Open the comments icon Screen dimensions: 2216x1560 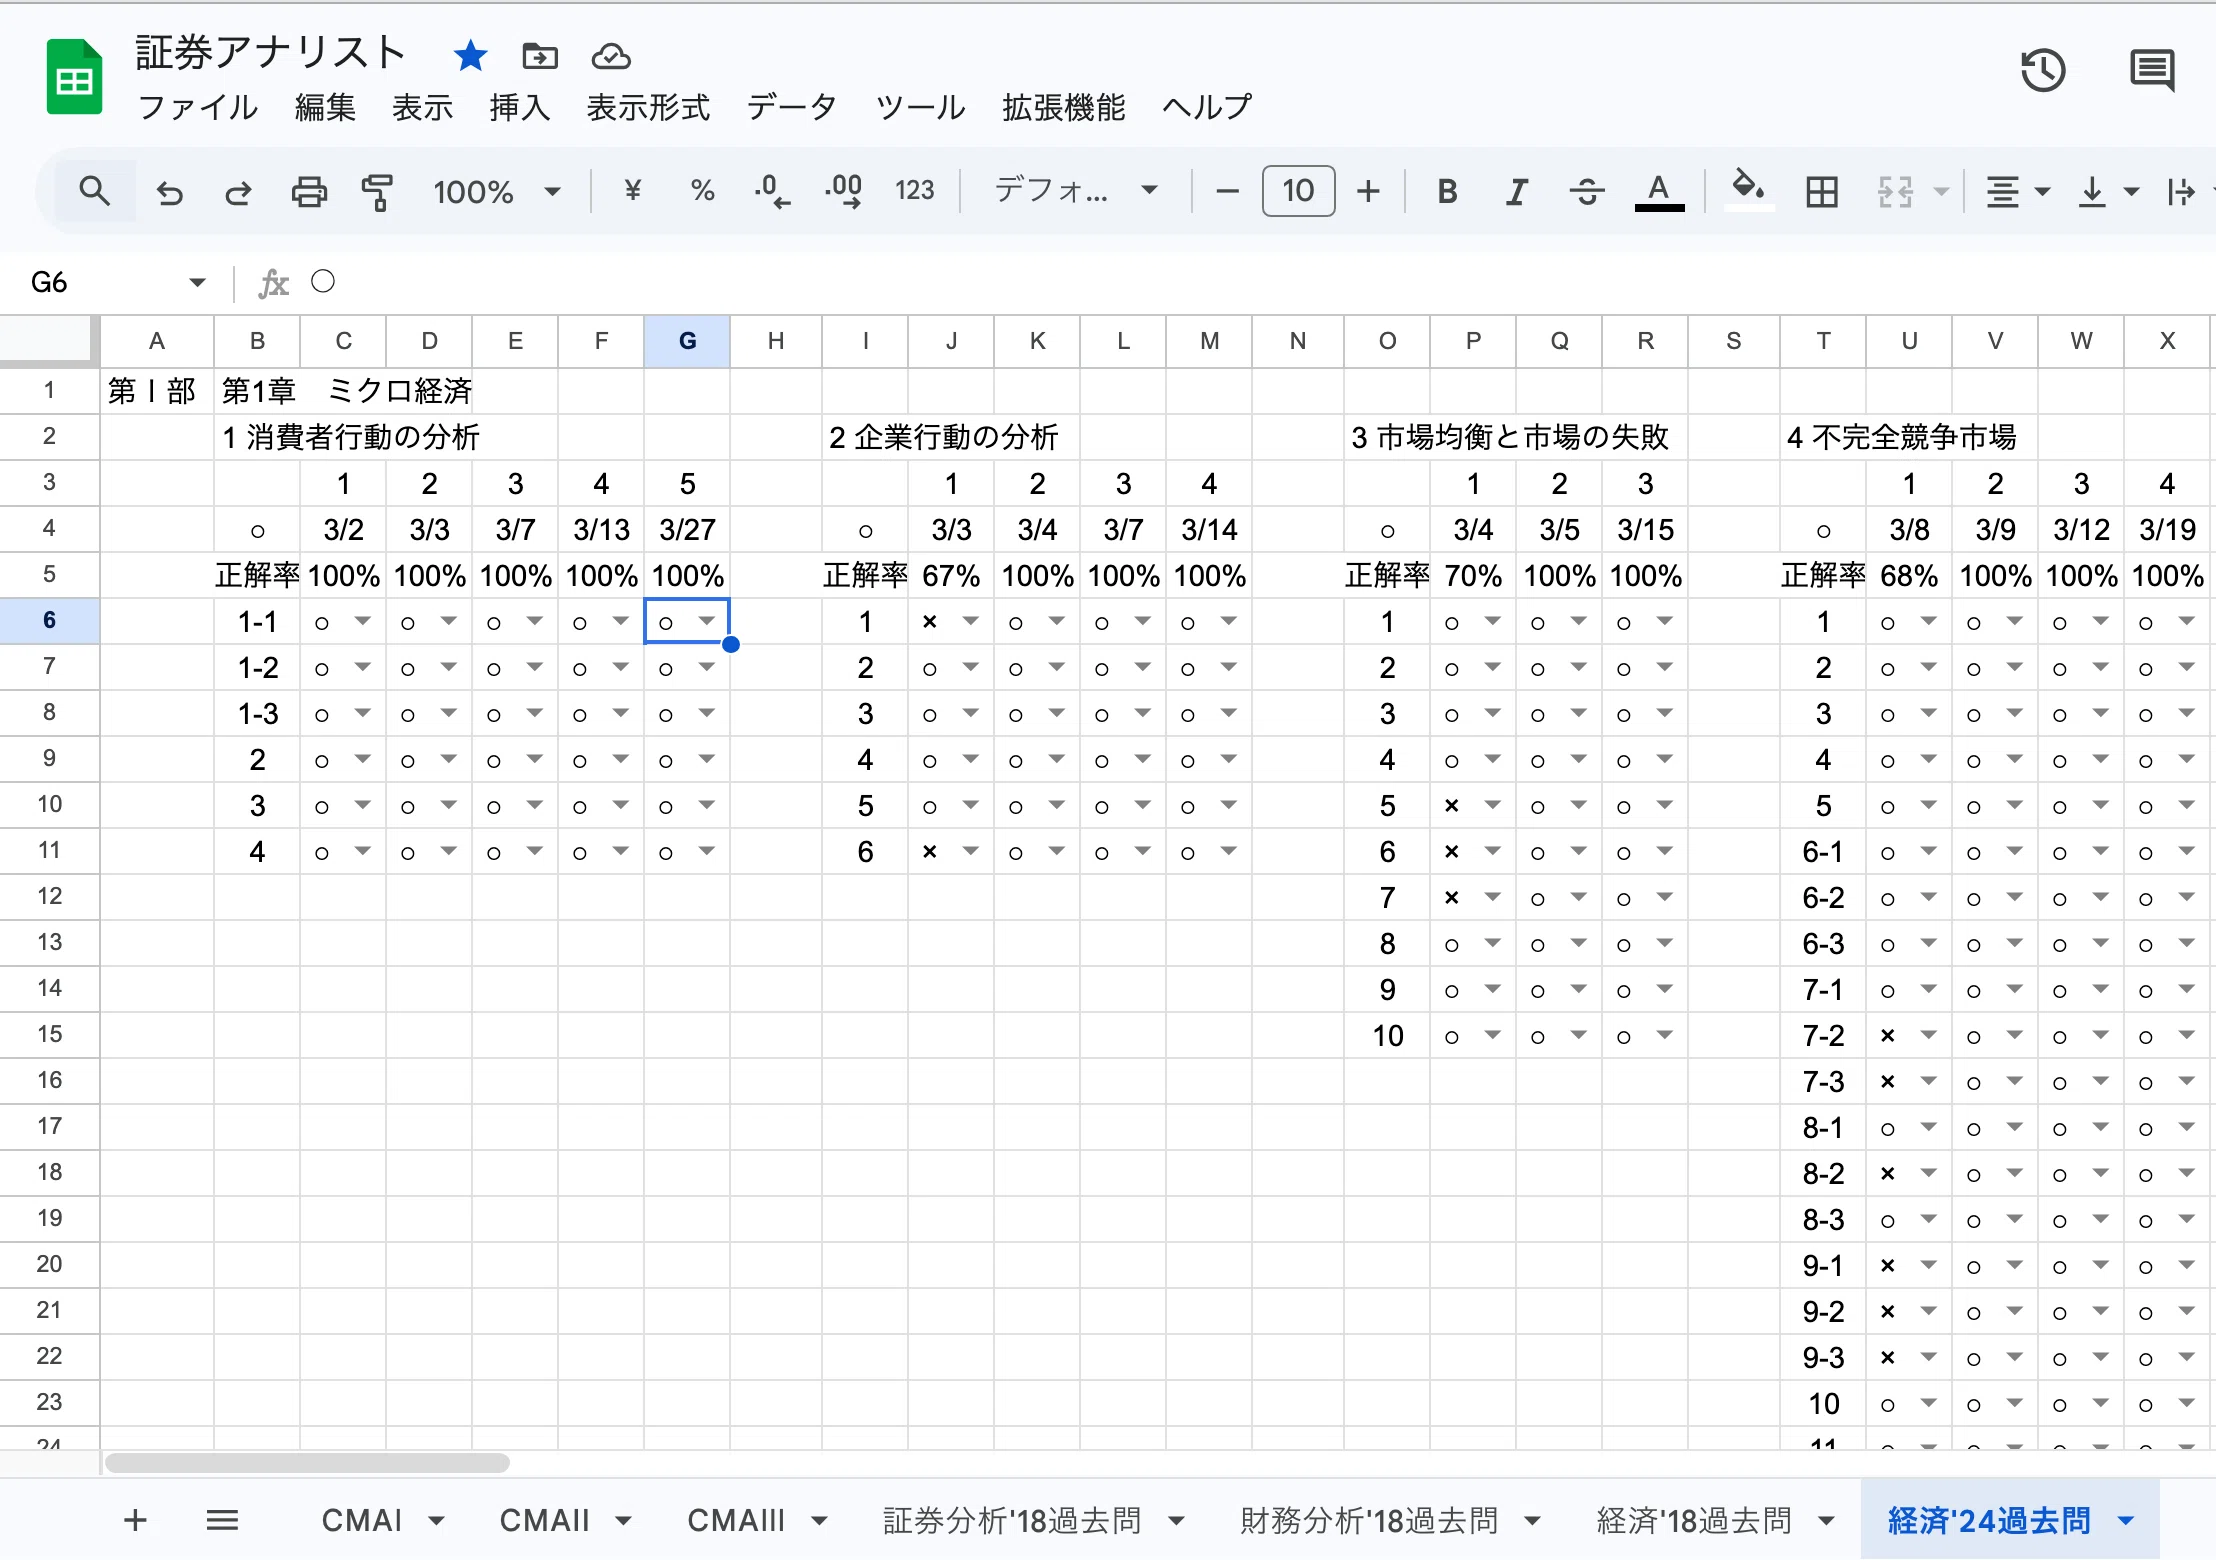[x=2152, y=70]
